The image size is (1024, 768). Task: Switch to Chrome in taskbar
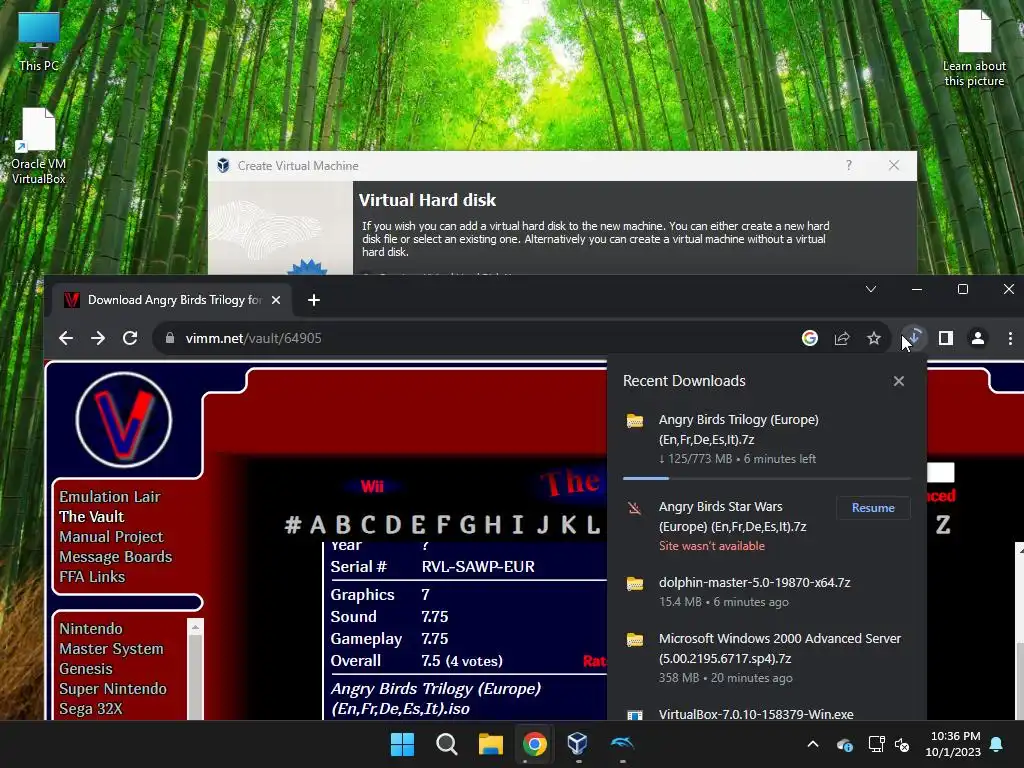coord(534,744)
